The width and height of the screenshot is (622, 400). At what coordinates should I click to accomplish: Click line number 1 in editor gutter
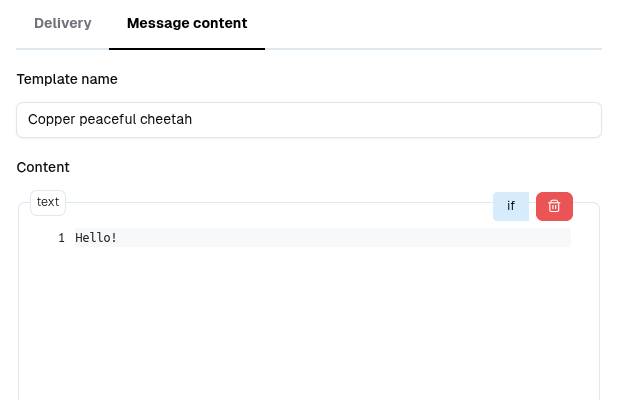(x=61, y=238)
